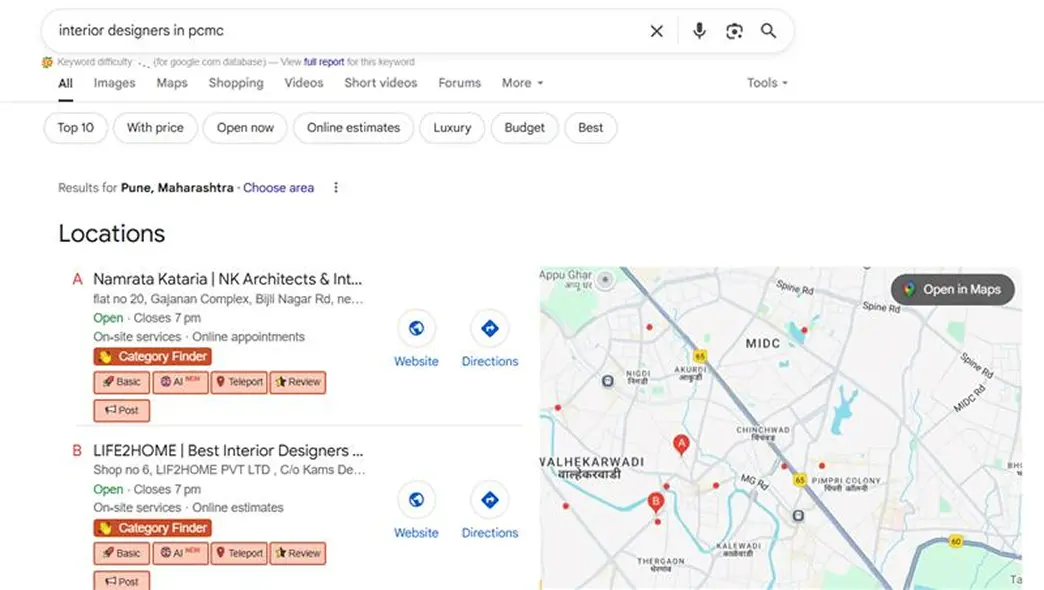Click Review button under Namrata Kataria
Screen dimensions: 1044x590
coord(298,382)
